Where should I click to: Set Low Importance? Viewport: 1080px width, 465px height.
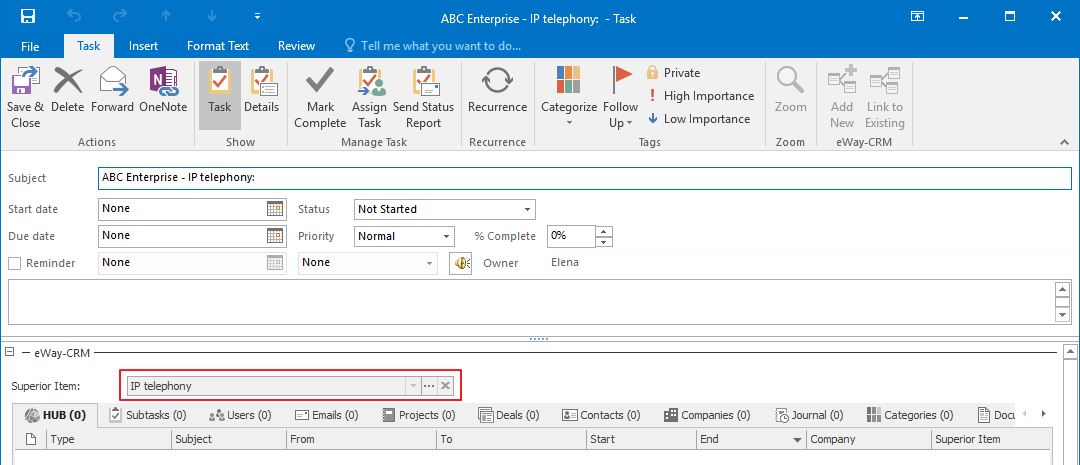[x=698, y=118]
